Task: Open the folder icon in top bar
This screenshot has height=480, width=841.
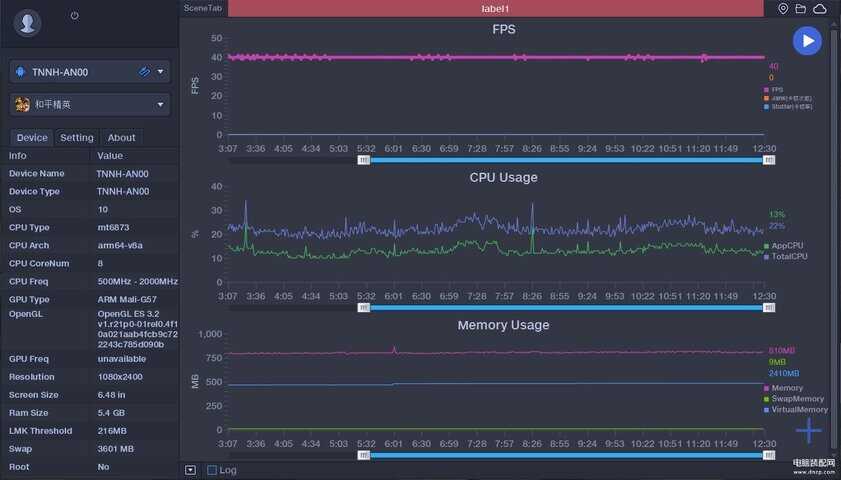Action: [801, 8]
